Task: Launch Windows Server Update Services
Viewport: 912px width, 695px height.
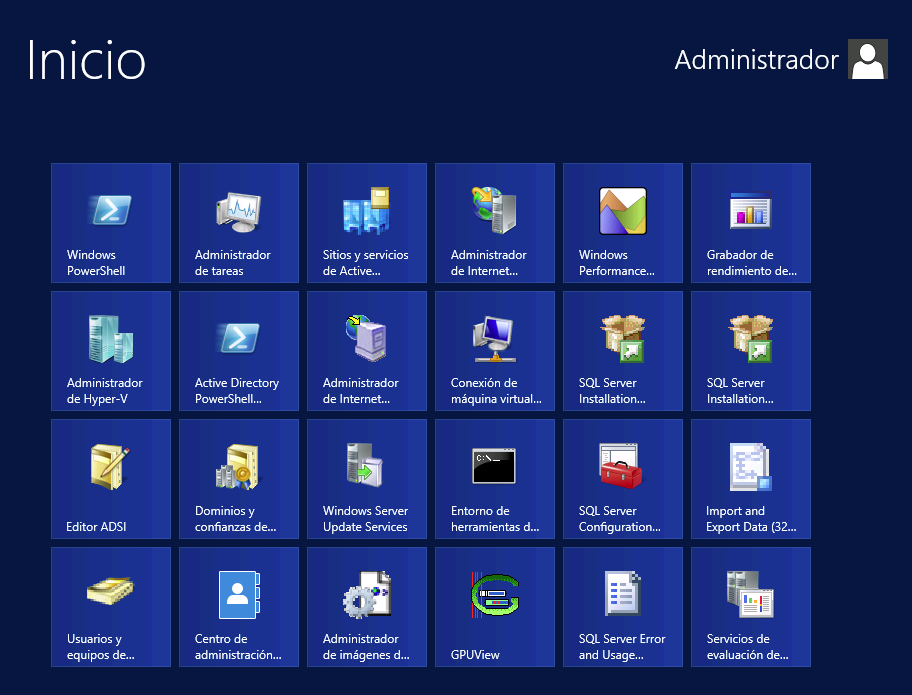Action: tap(367, 479)
